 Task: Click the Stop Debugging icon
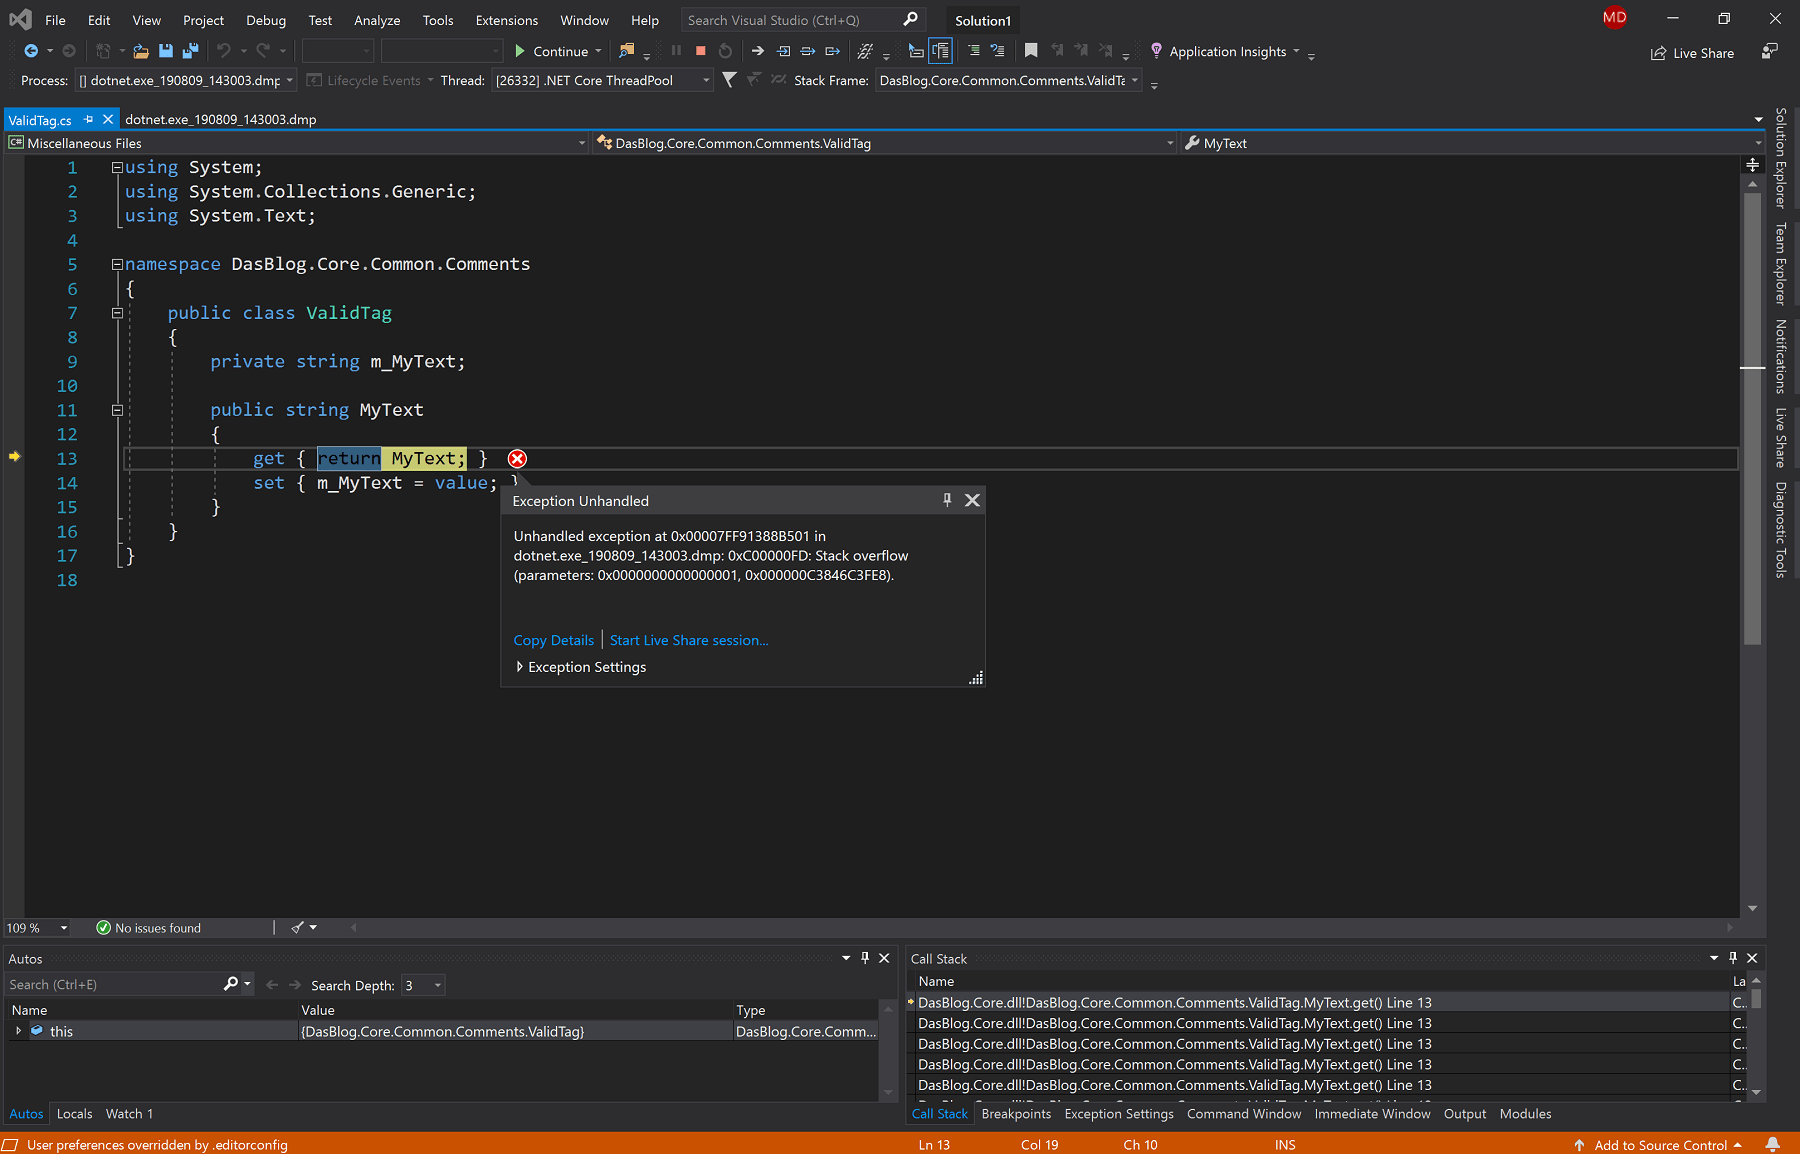(x=700, y=50)
